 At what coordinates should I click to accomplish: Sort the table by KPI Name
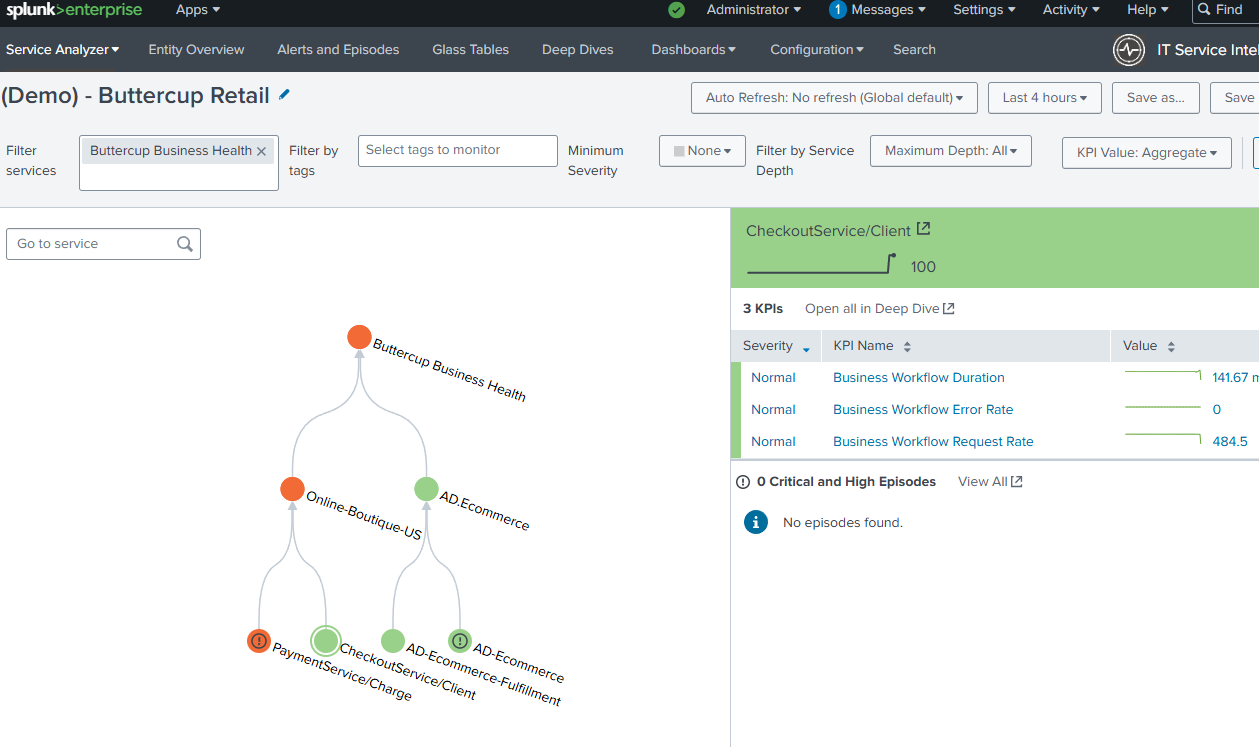871,346
